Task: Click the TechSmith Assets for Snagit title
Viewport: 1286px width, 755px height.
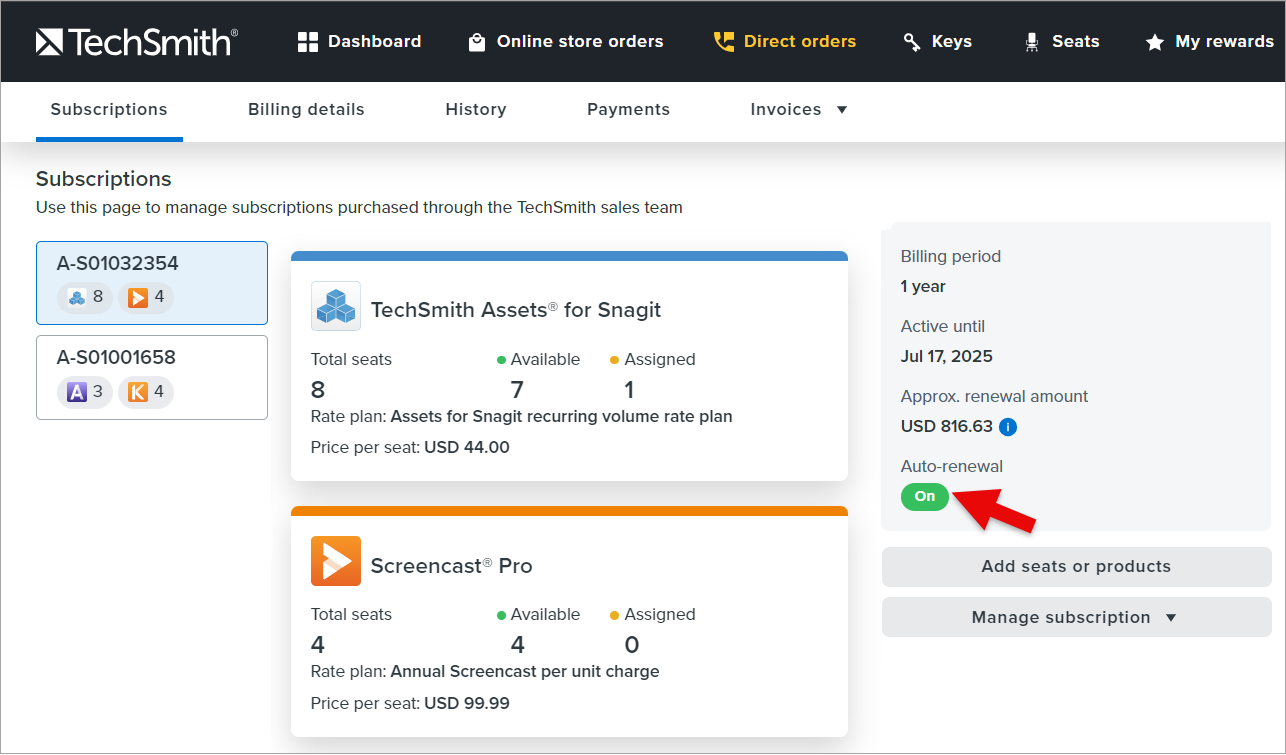Action: [516, 310]
